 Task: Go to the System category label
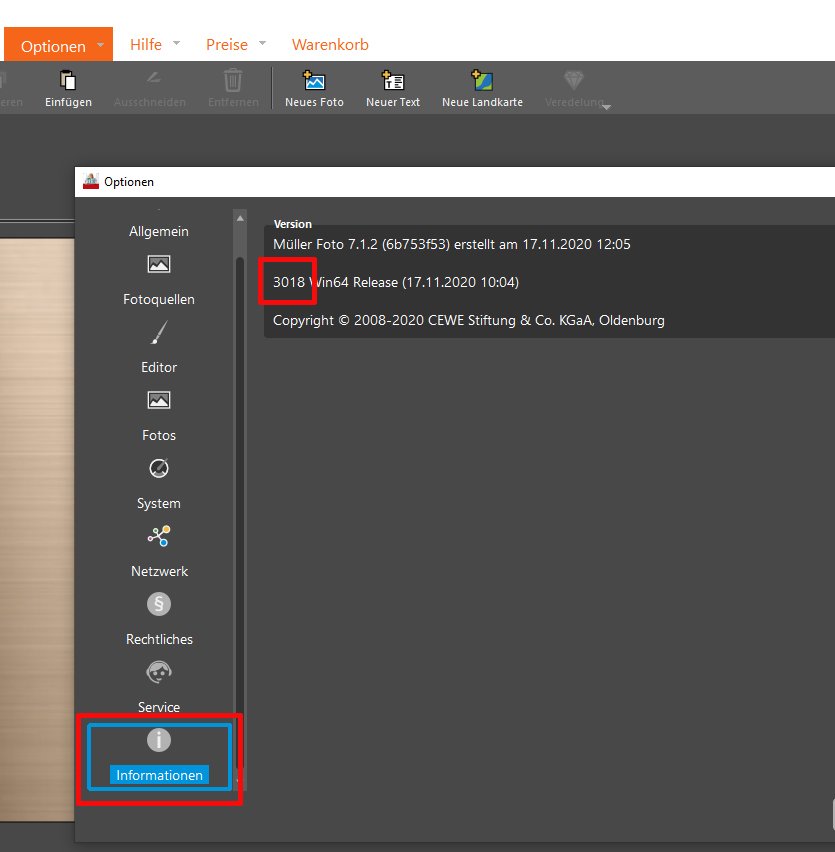click(x=159, y=504)
